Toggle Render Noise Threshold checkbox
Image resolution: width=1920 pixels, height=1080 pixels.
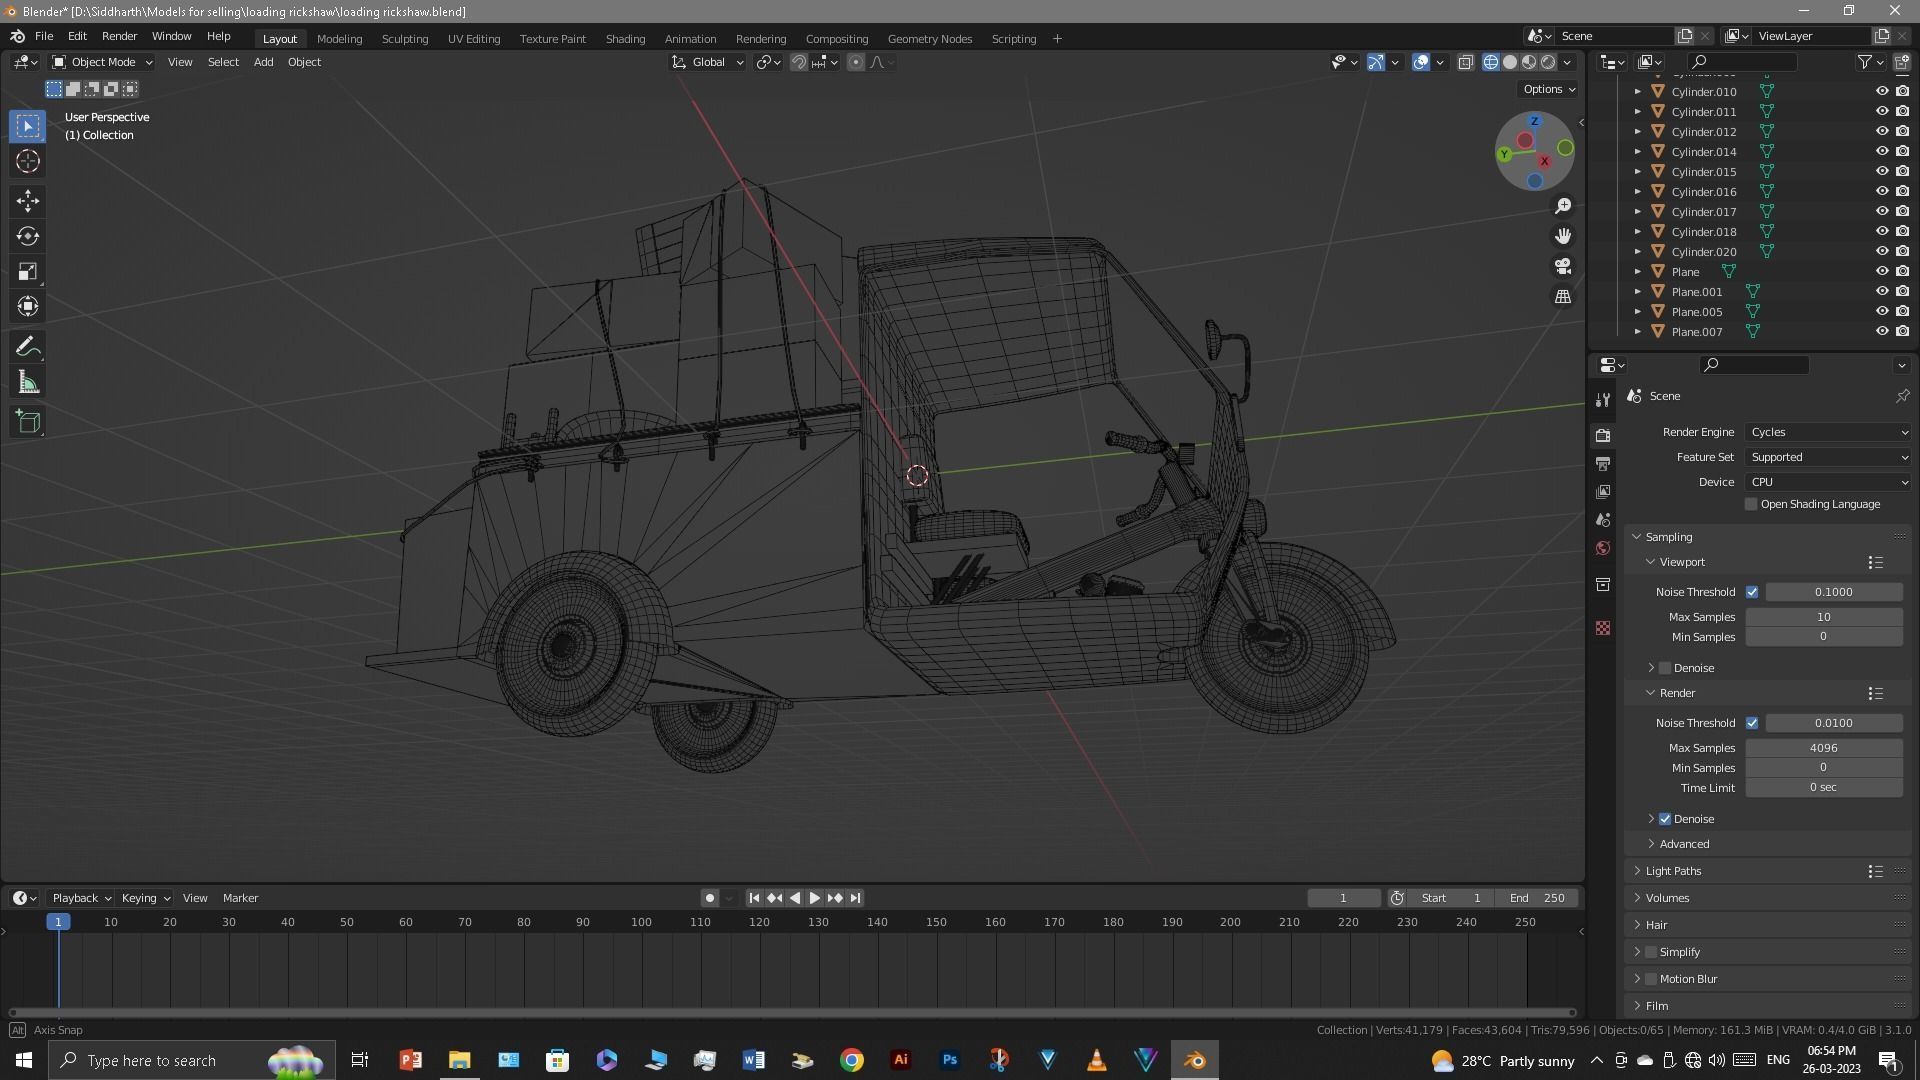[1752, 723]
